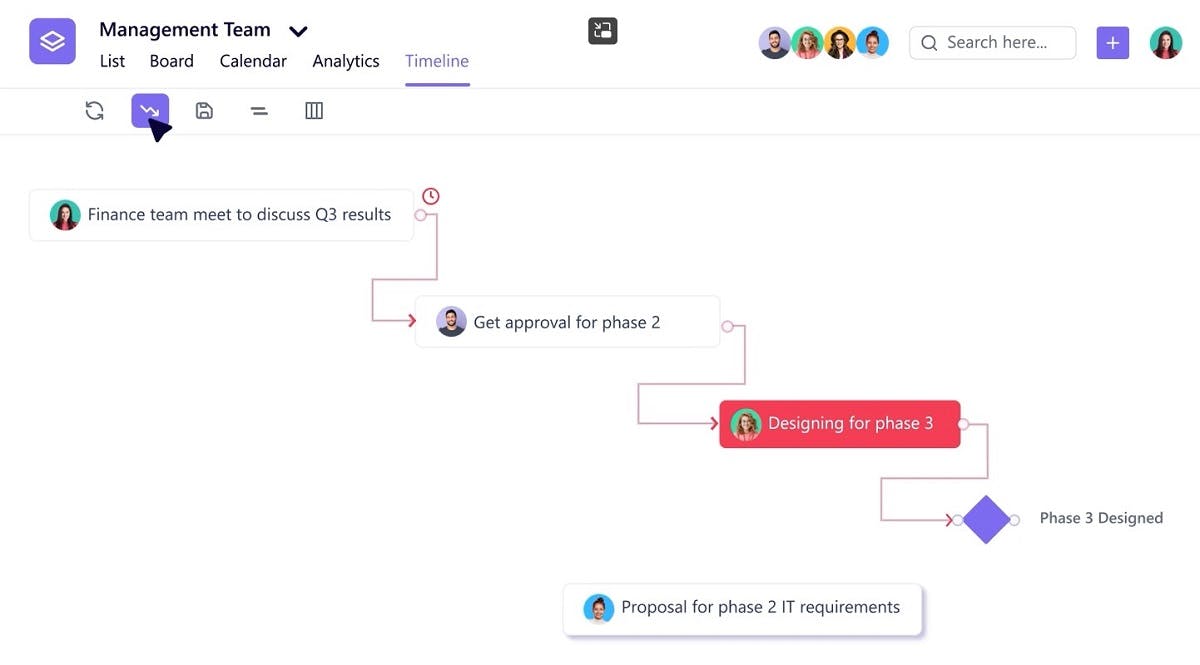Click the fit-to-screen icon at the top
Screen dimensions: 1200x665
(x=602, y=30)
